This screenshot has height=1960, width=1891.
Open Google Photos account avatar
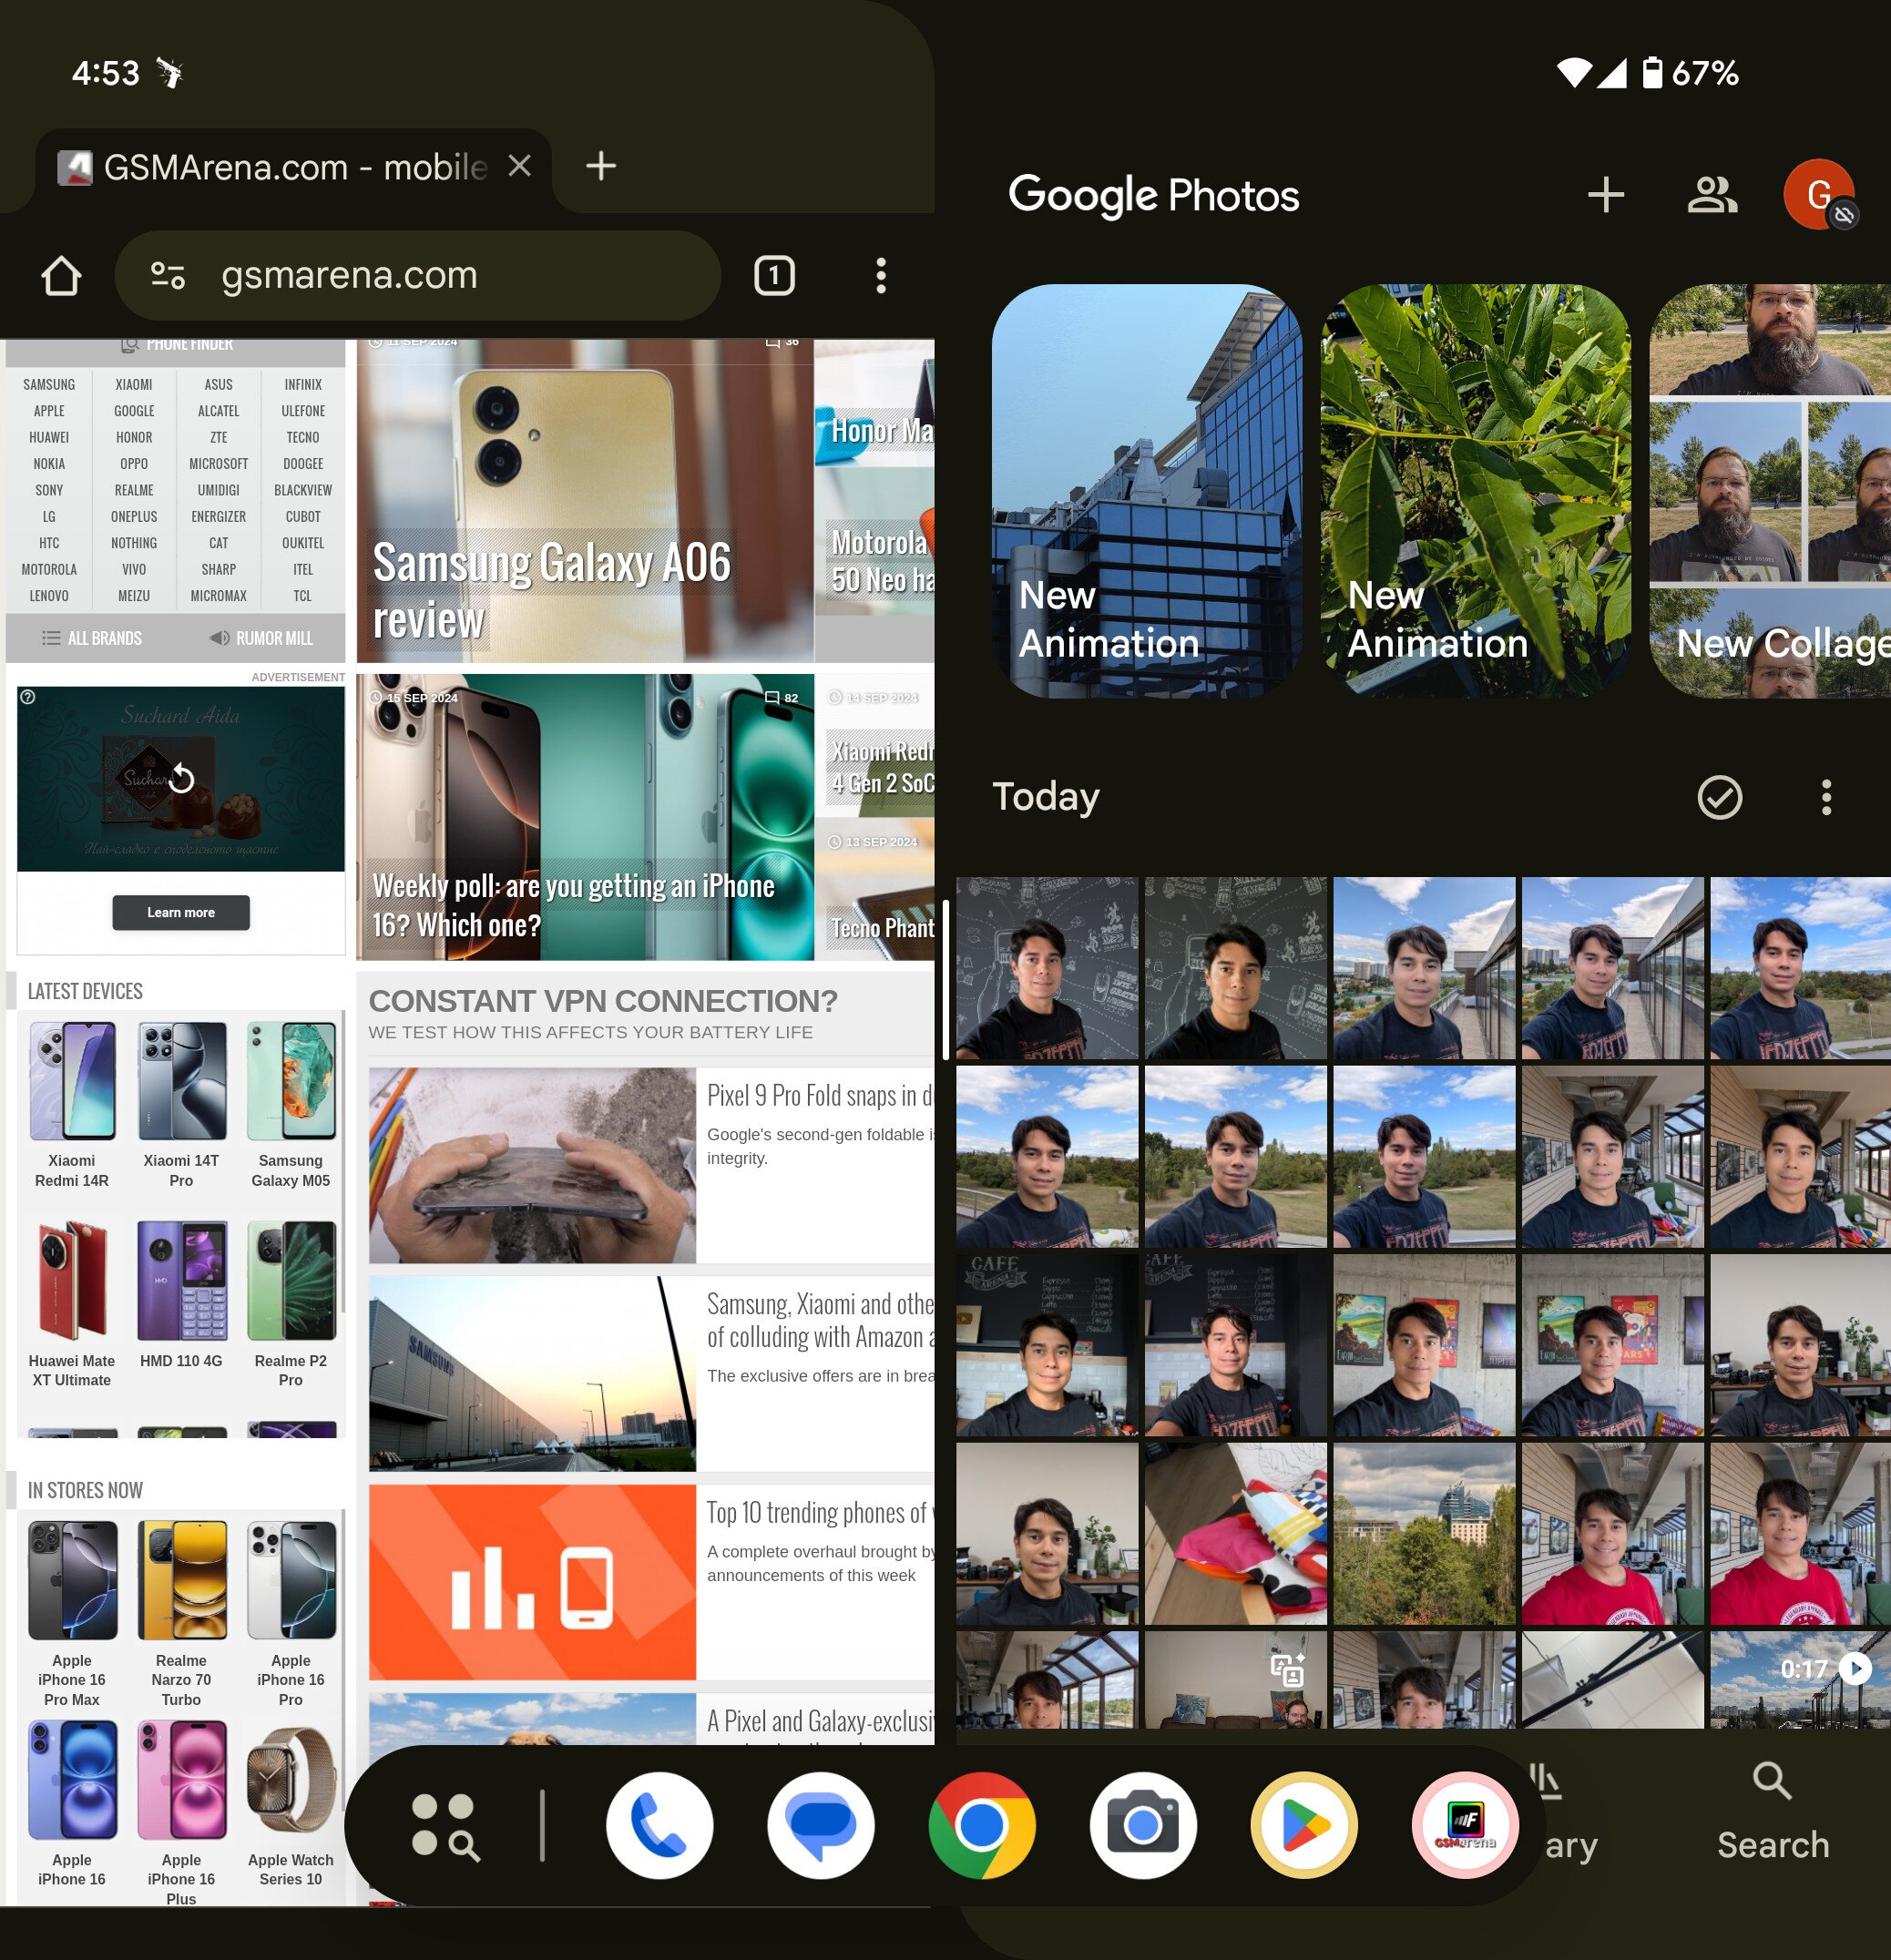click(1819, 194)
